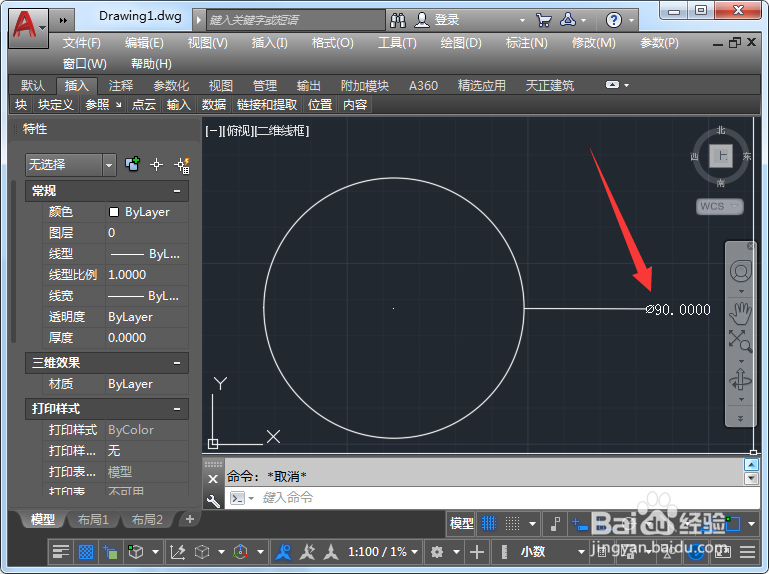
Task: Open the AutoCAD application menu button
Action: point(28,28)
